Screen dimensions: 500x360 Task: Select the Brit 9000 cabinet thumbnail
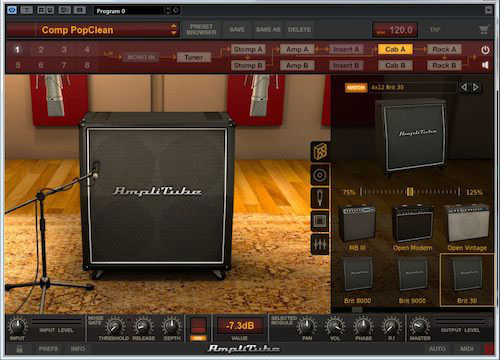coord(412,280)
